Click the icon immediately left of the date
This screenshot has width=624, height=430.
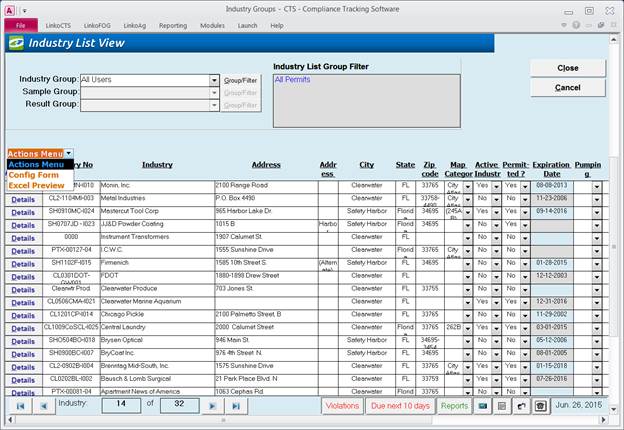[541, 406]
